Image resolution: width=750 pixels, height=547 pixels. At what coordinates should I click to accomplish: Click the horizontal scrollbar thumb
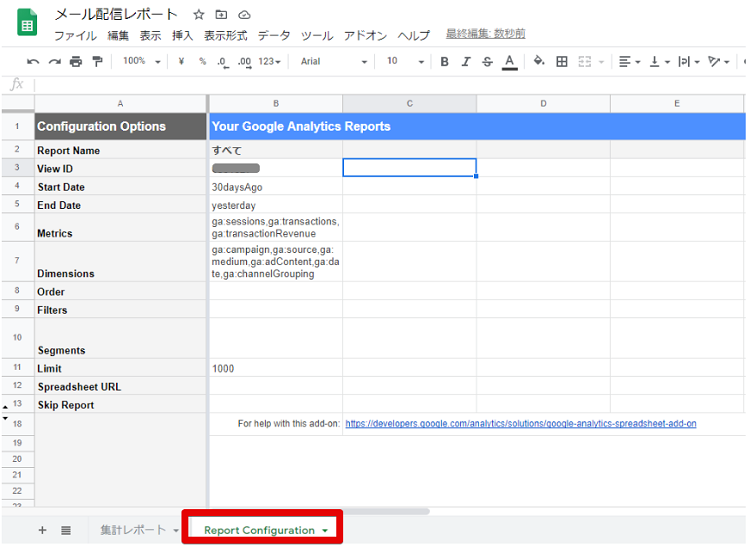[x=385, y=511]
